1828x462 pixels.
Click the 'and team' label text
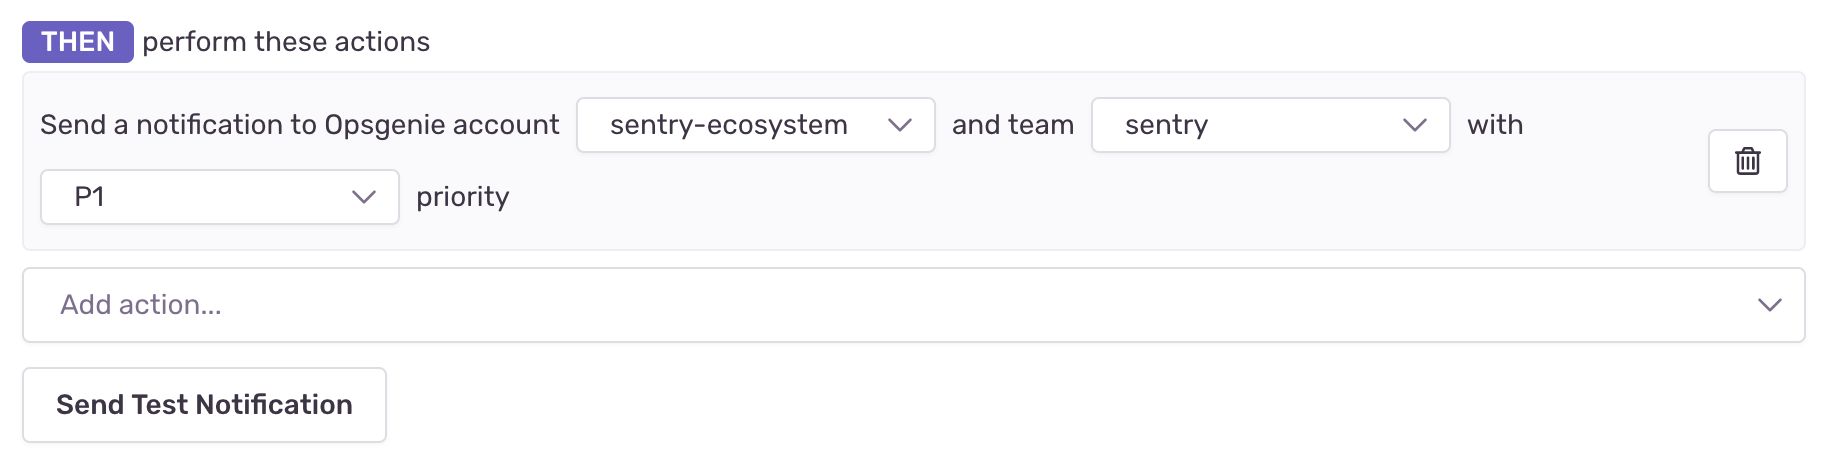click(1013, 125)
